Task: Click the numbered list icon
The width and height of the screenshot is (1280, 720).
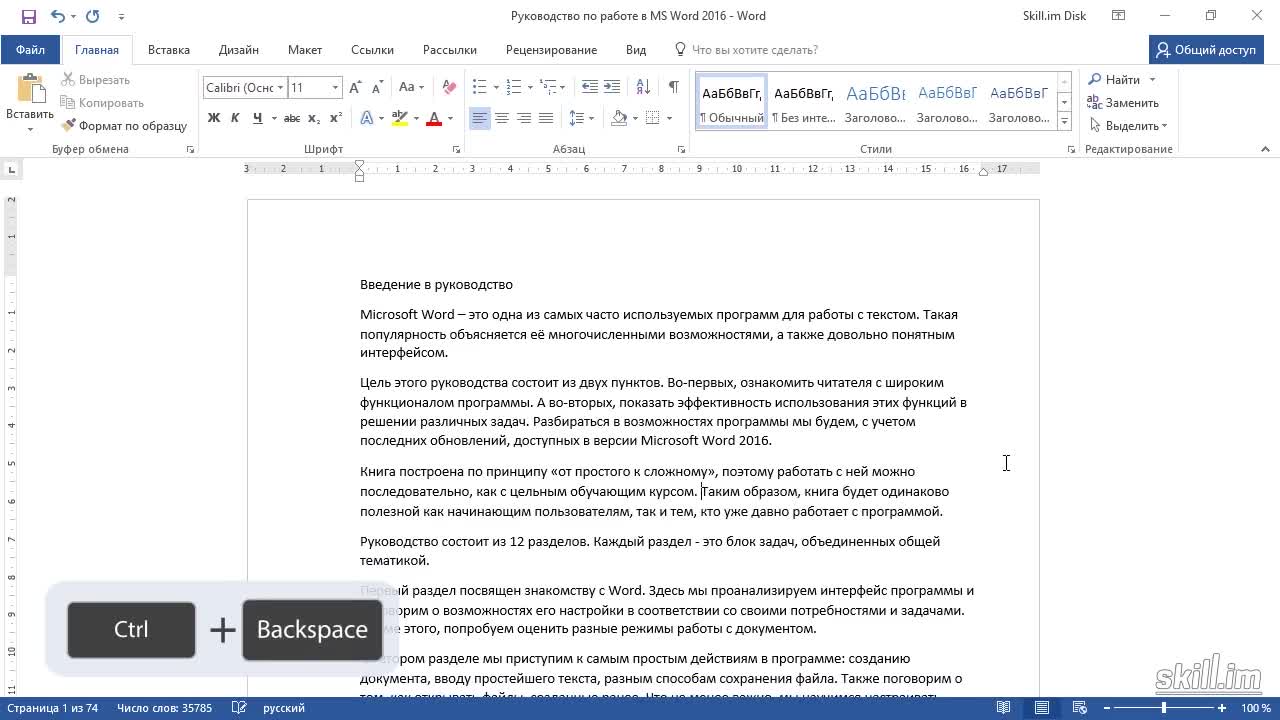Action: tap(513, 87)
